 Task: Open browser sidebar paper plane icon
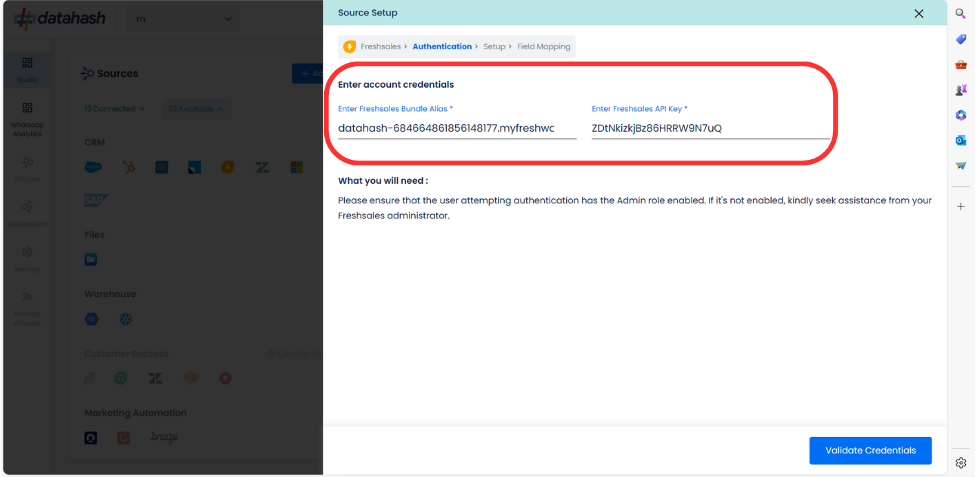click(x=960, y=166)
